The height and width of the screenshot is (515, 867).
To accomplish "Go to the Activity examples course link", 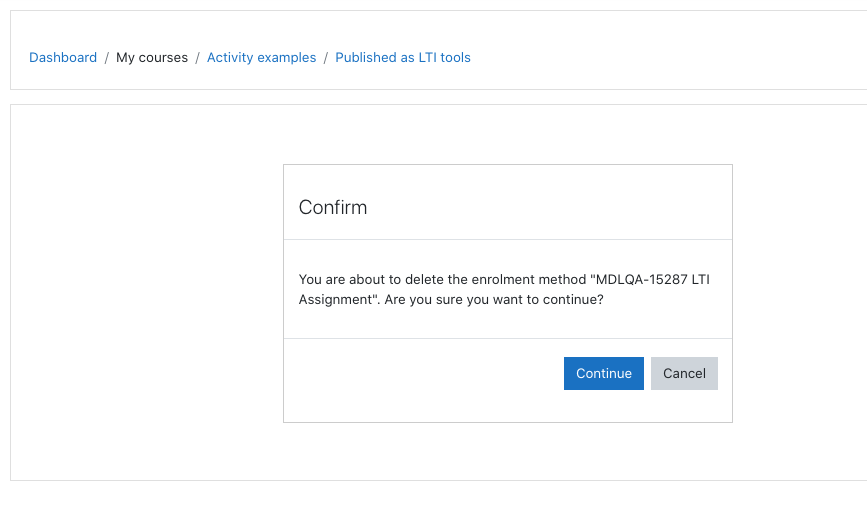I will tap(262, 58).
